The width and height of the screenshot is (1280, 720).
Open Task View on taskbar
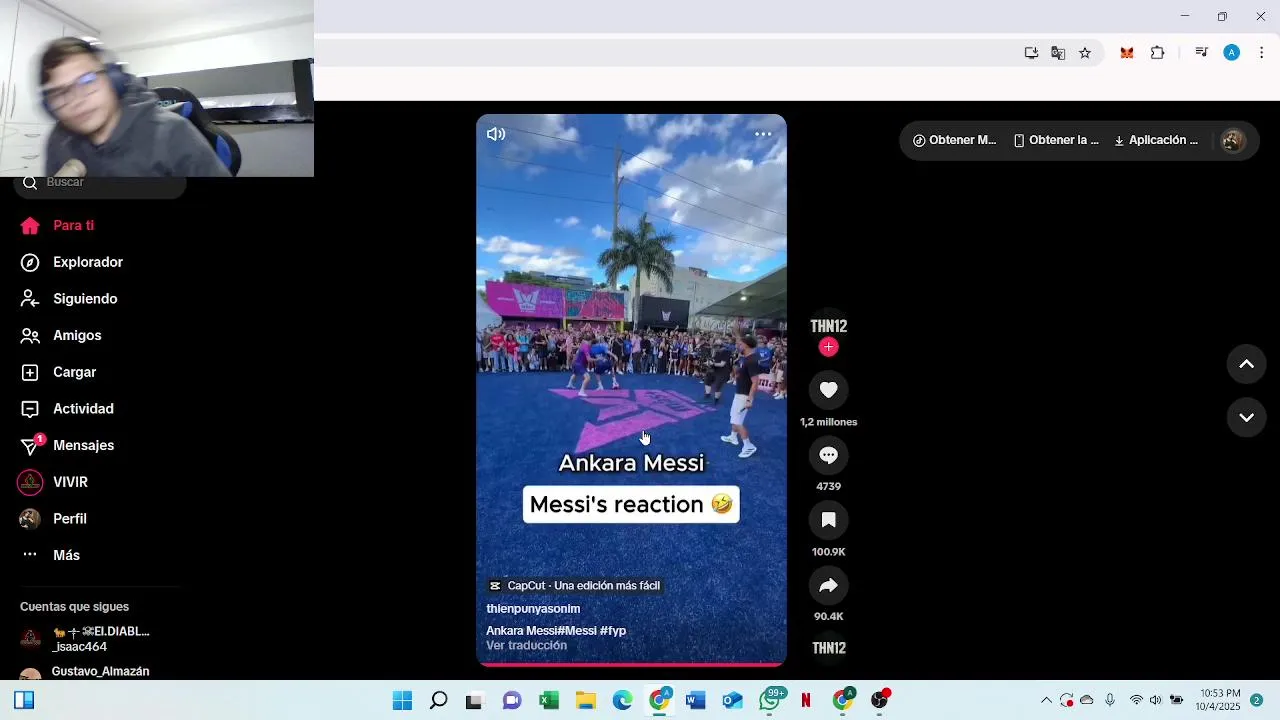pyautogui.click(x=474, y=700)
